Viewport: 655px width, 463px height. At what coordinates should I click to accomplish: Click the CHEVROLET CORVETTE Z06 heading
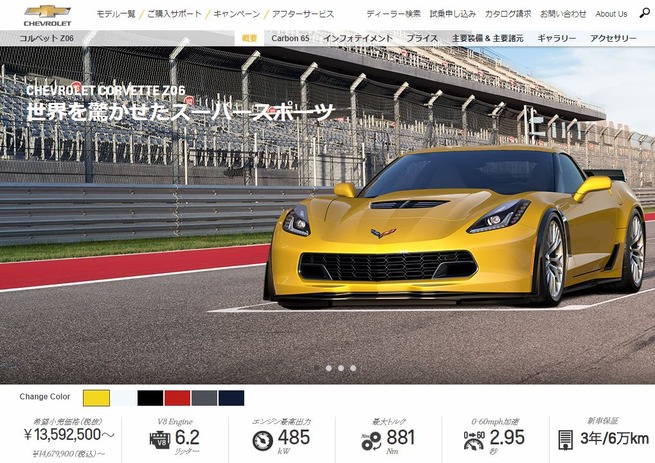(x=106, y=90)
